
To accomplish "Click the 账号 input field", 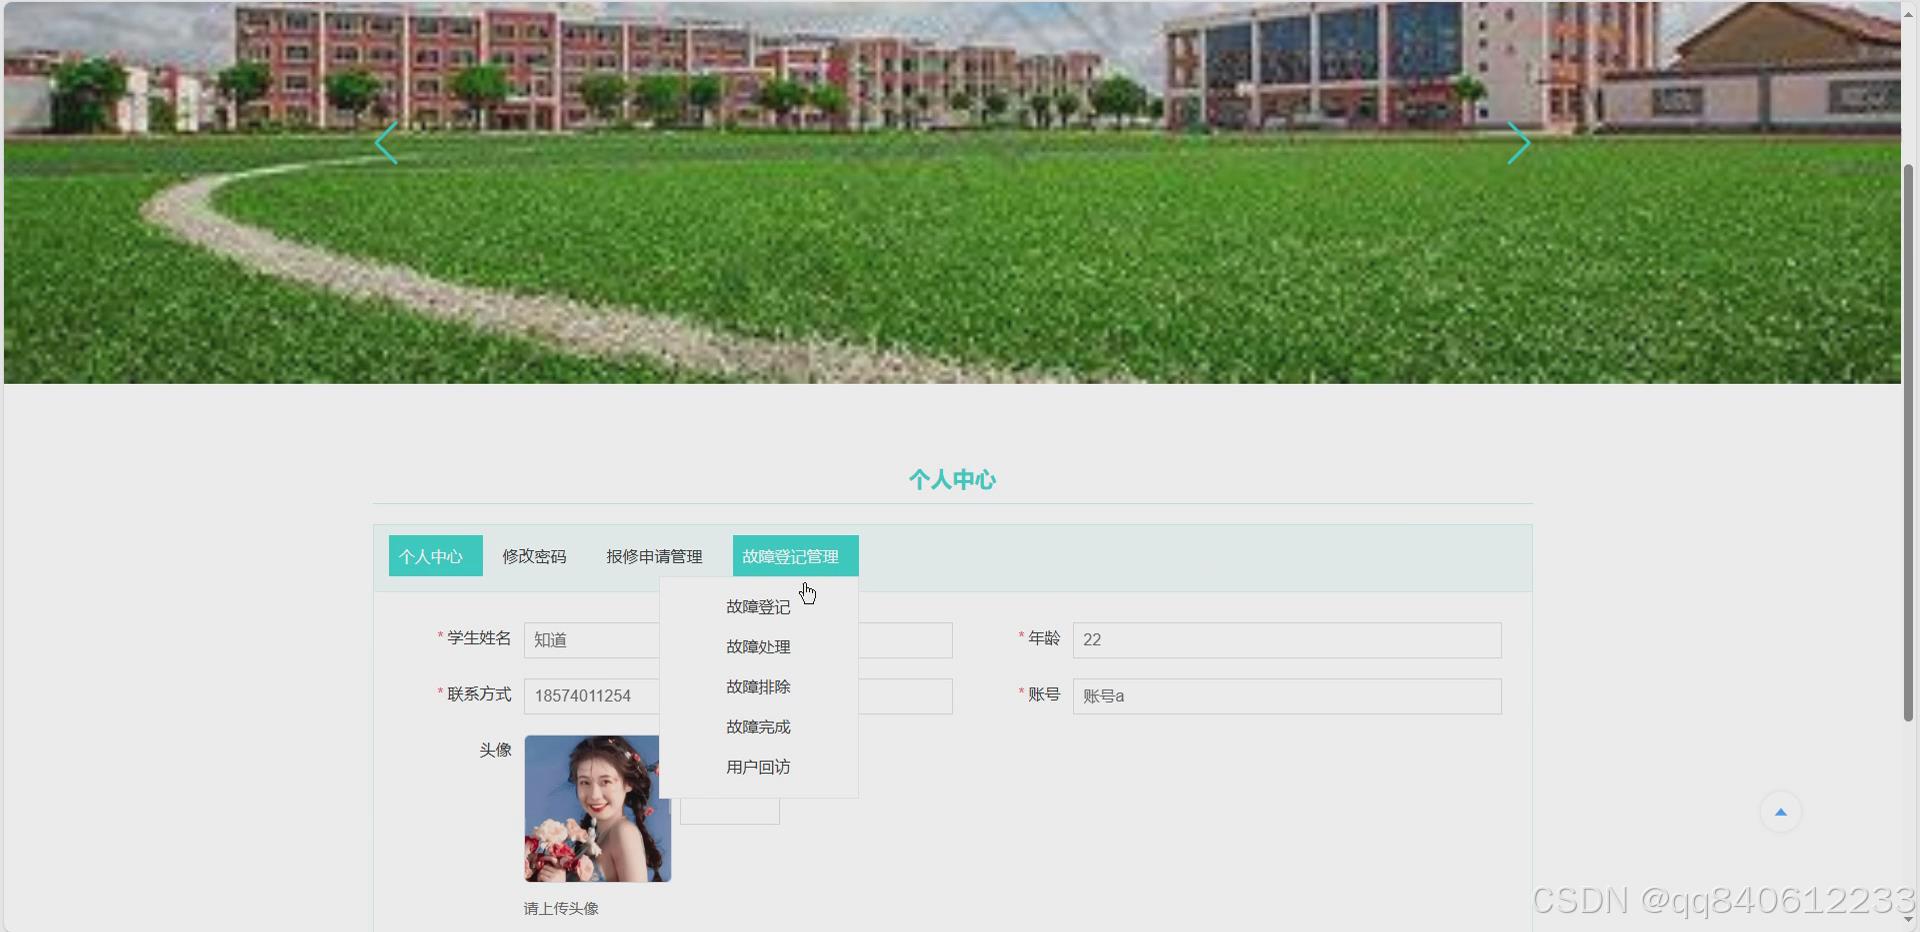I will [1287, 696].
